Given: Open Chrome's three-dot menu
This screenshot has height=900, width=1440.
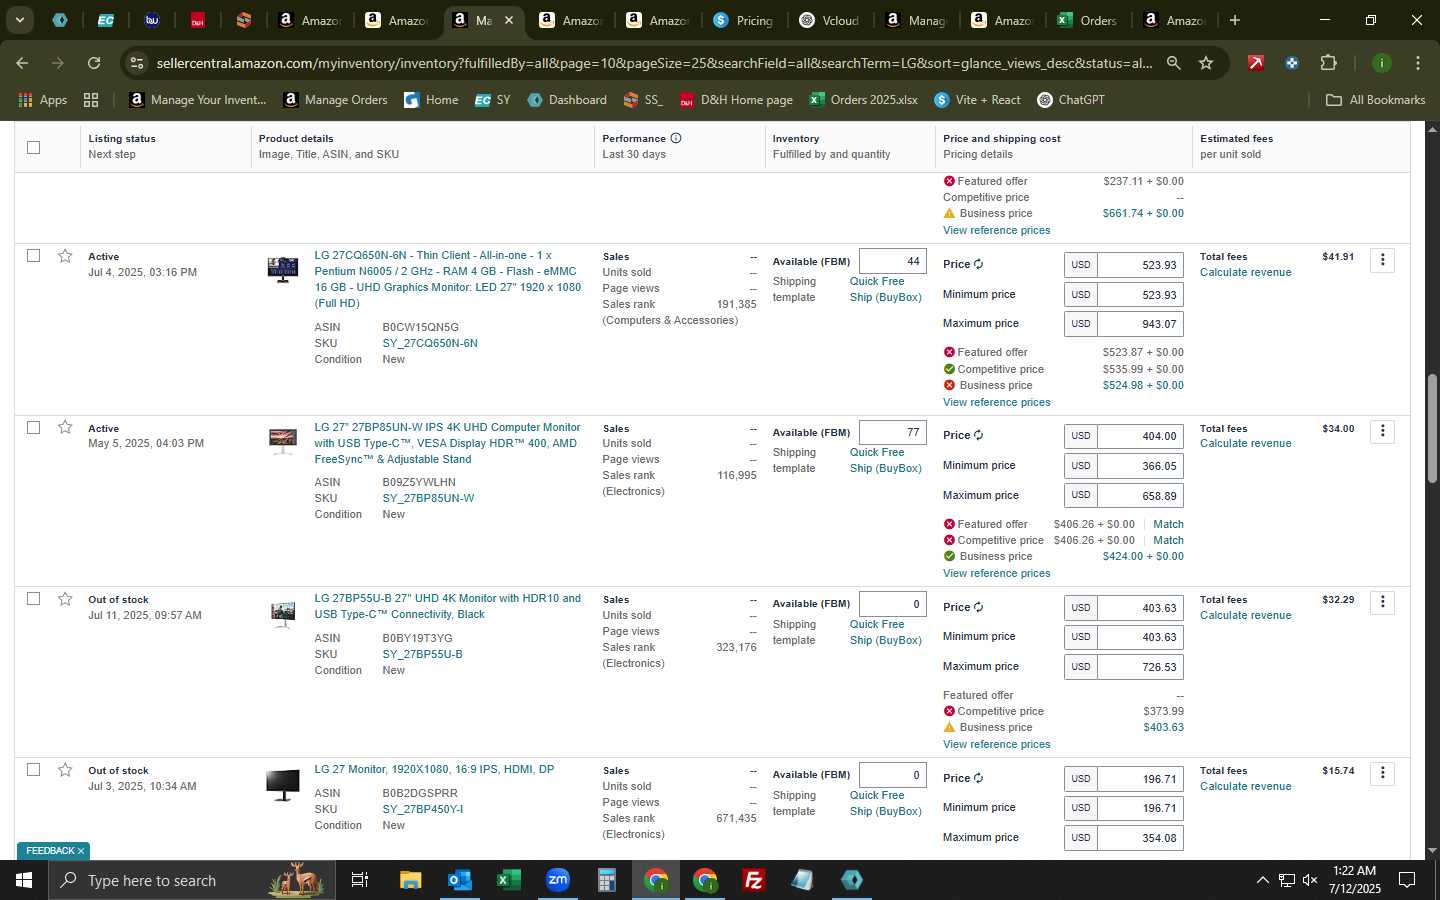Looking at the screenshot, I should point(1418,63).
